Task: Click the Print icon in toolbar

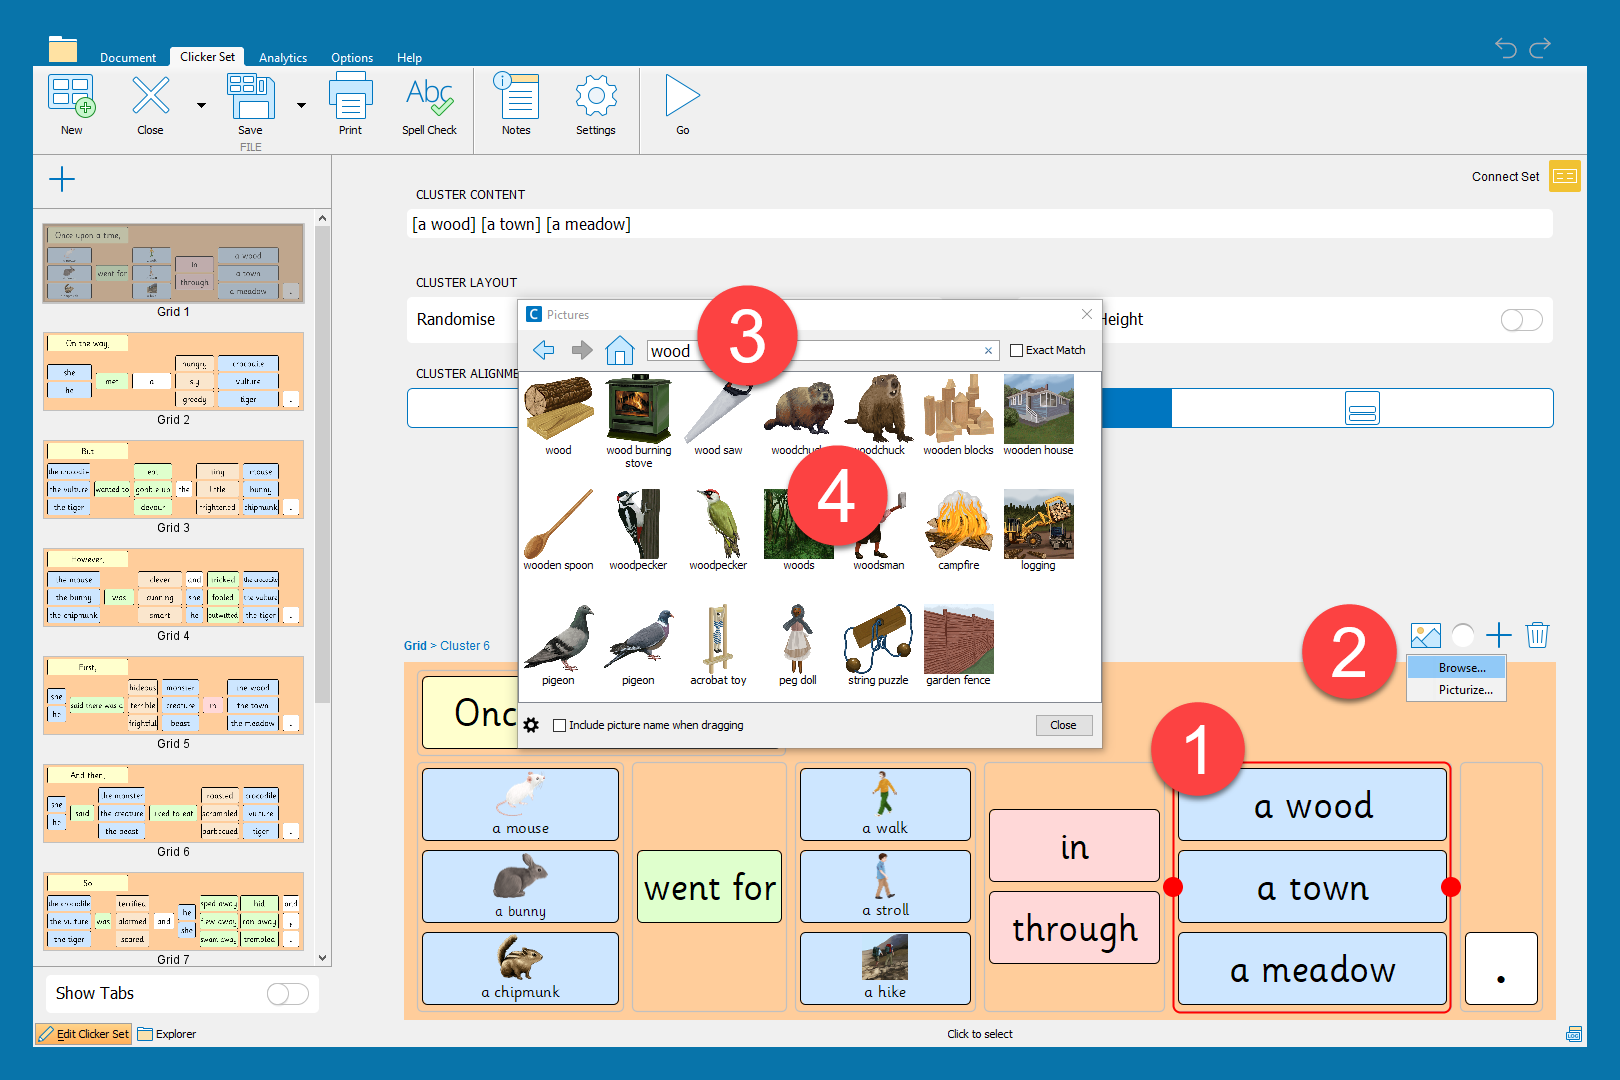Action: tap(350, 98)
